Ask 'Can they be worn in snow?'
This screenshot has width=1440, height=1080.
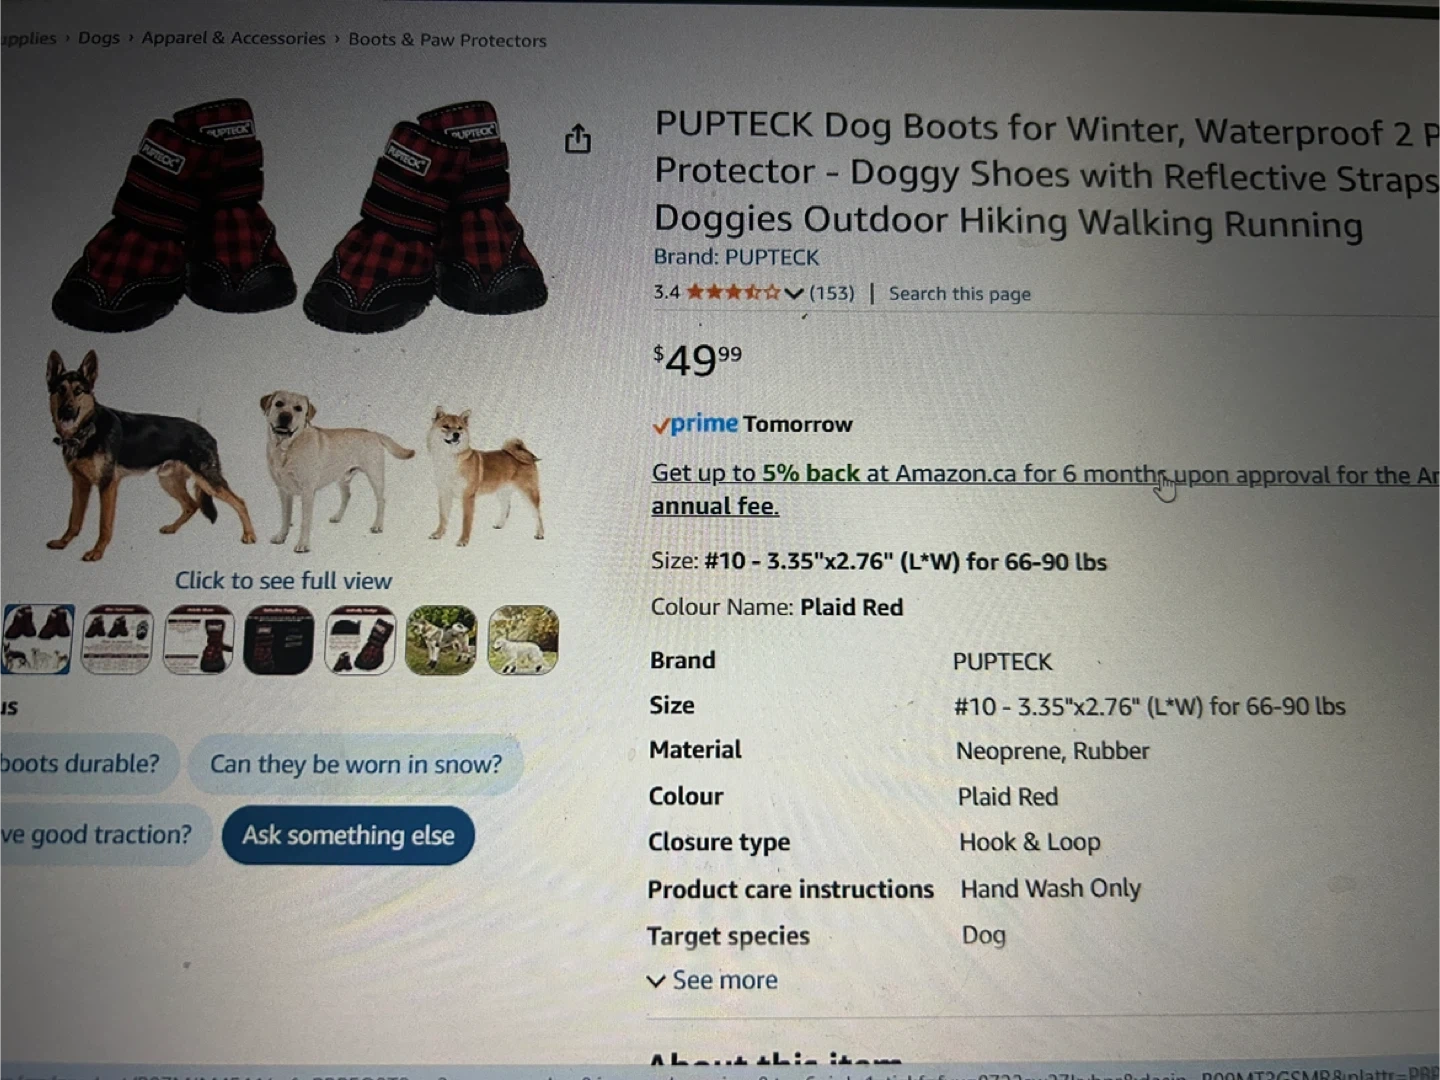coord(356,765)
